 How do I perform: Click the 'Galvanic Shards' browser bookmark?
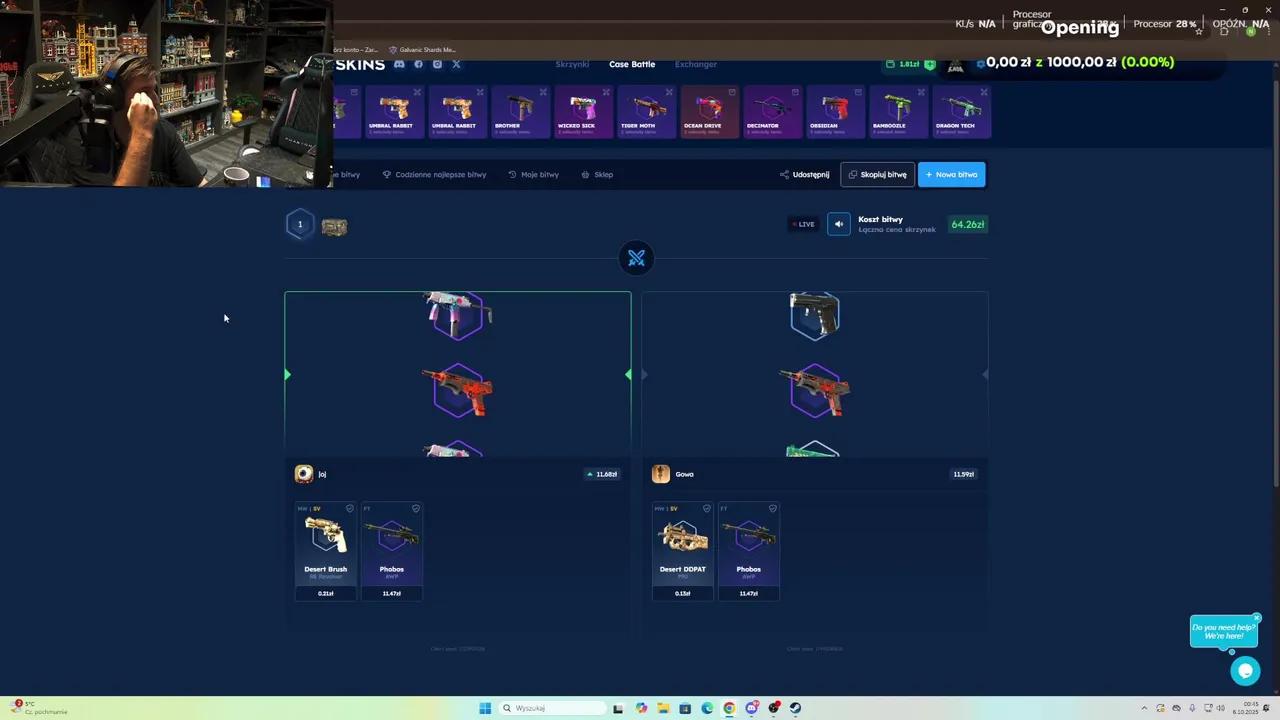coord(422,49)
